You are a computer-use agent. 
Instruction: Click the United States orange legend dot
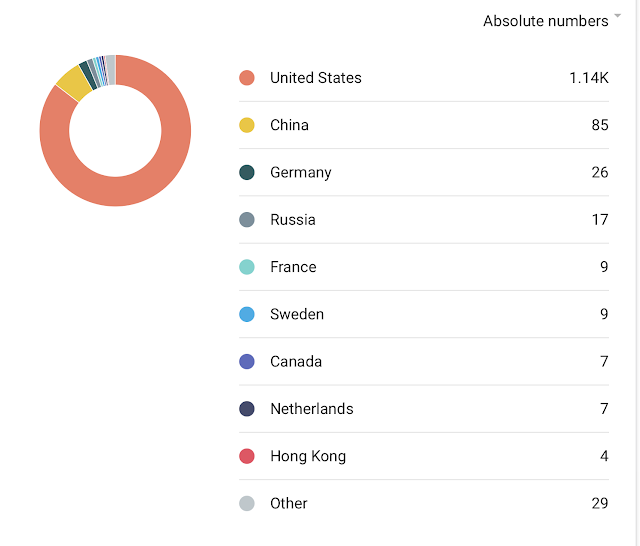click(247, 78)
